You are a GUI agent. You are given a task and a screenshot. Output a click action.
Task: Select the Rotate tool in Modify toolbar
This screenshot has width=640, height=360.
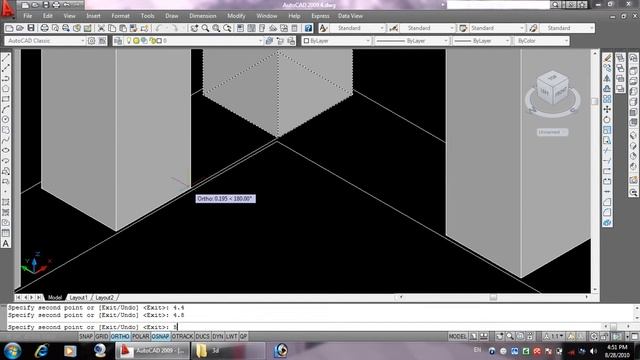(607, 120)
